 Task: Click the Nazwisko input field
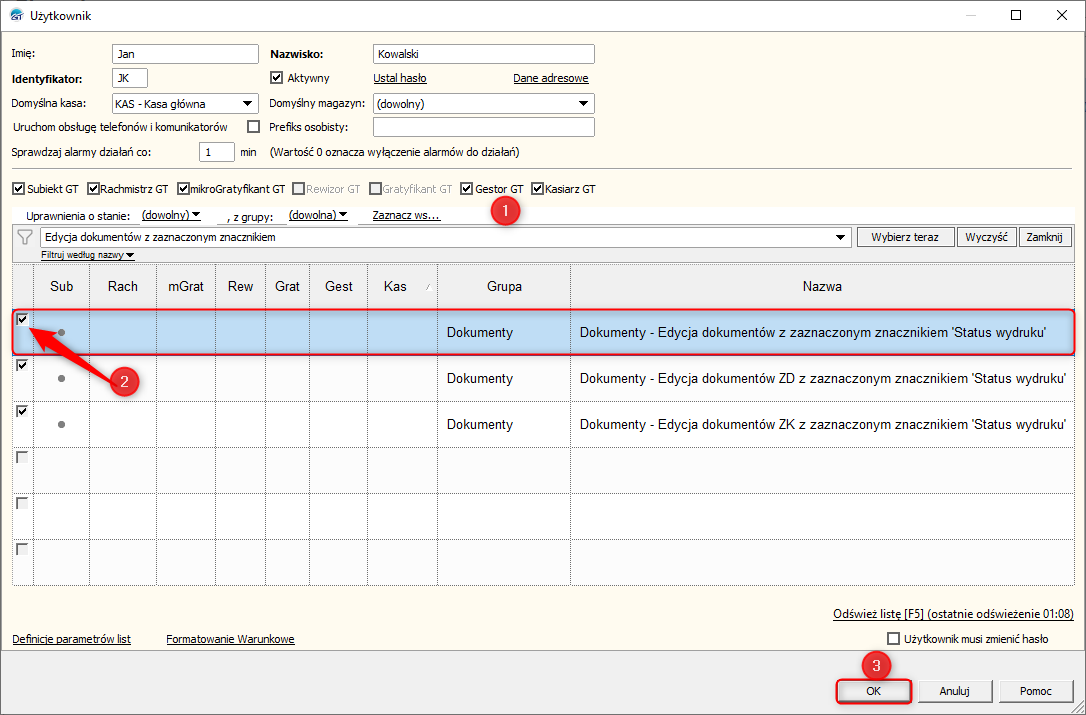(x=483, y=54)
